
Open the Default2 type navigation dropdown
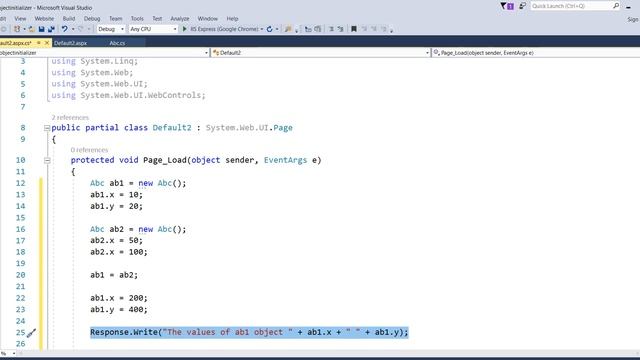click(320, 53)
